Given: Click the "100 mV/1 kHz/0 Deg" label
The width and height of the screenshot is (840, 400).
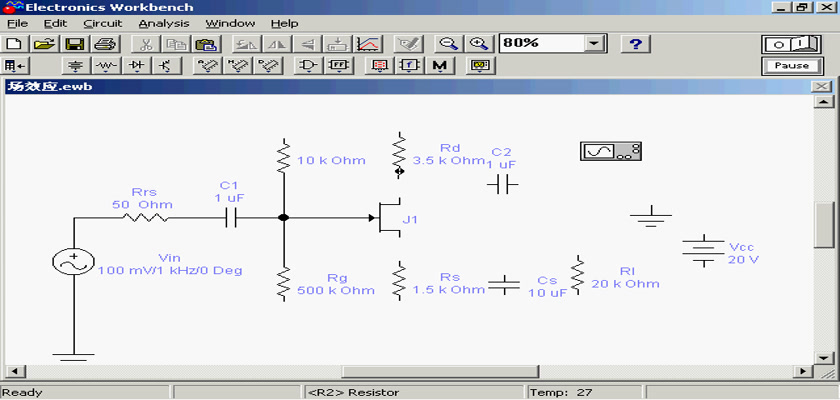Looking at the screenshot, I should [x=170, y=270].
